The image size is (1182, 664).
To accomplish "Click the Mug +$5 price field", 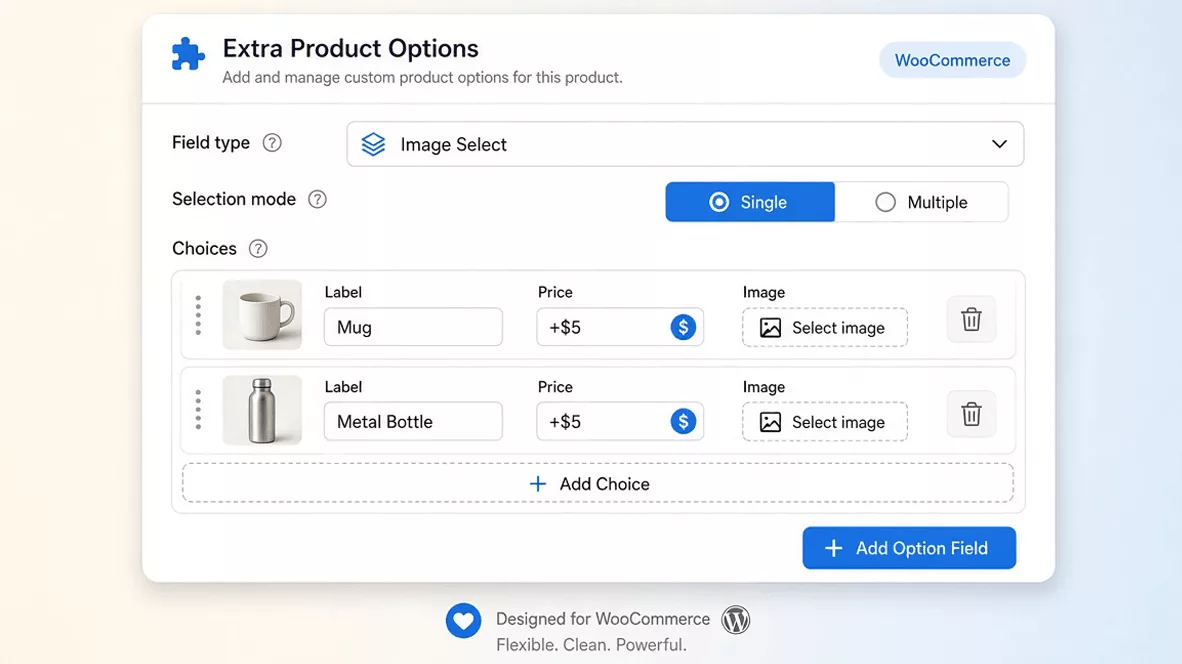I will (x=620, y=327).
